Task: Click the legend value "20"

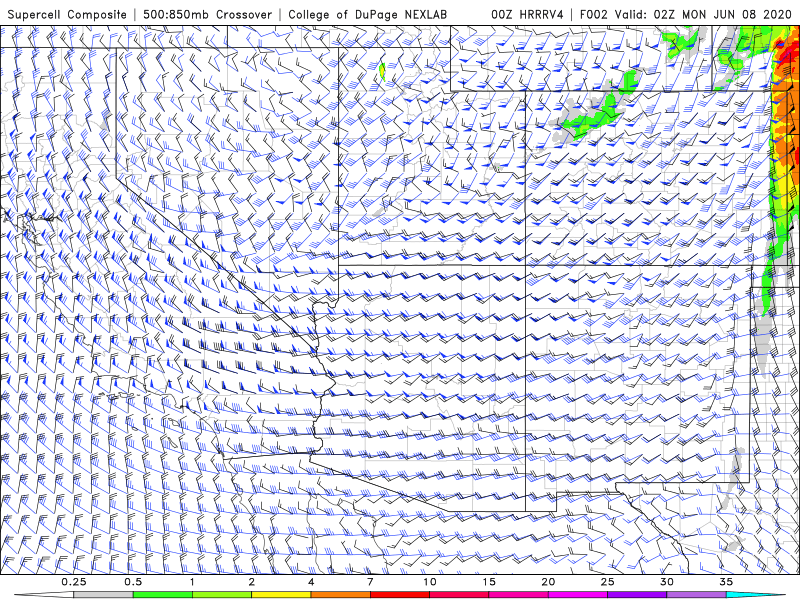Action: coord(548,582)
